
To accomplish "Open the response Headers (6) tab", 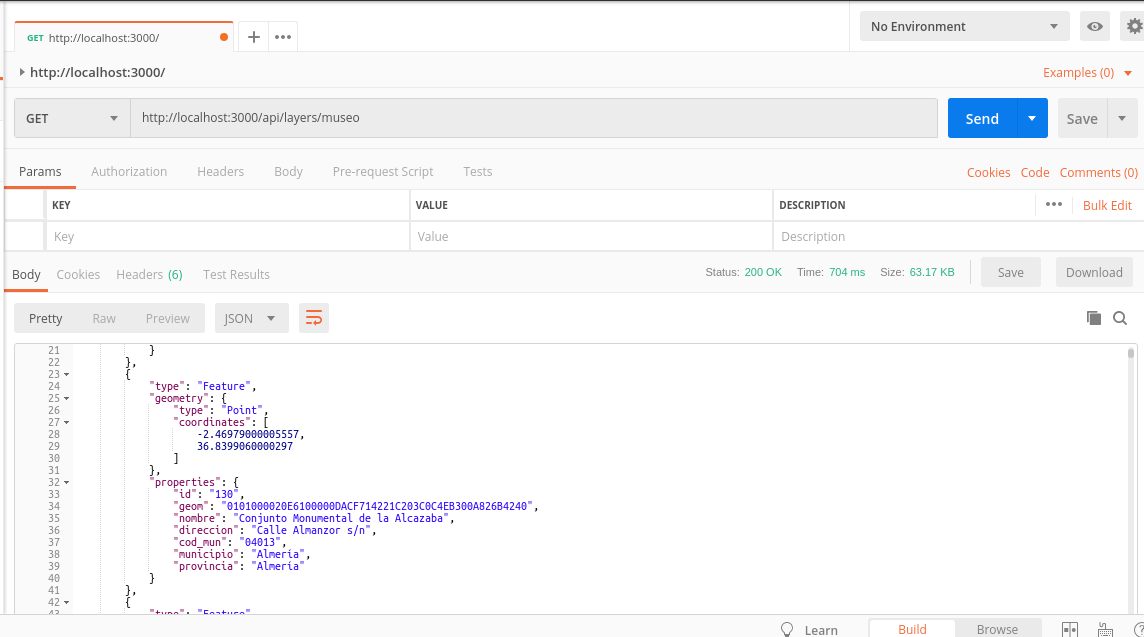I will point(149,274).
